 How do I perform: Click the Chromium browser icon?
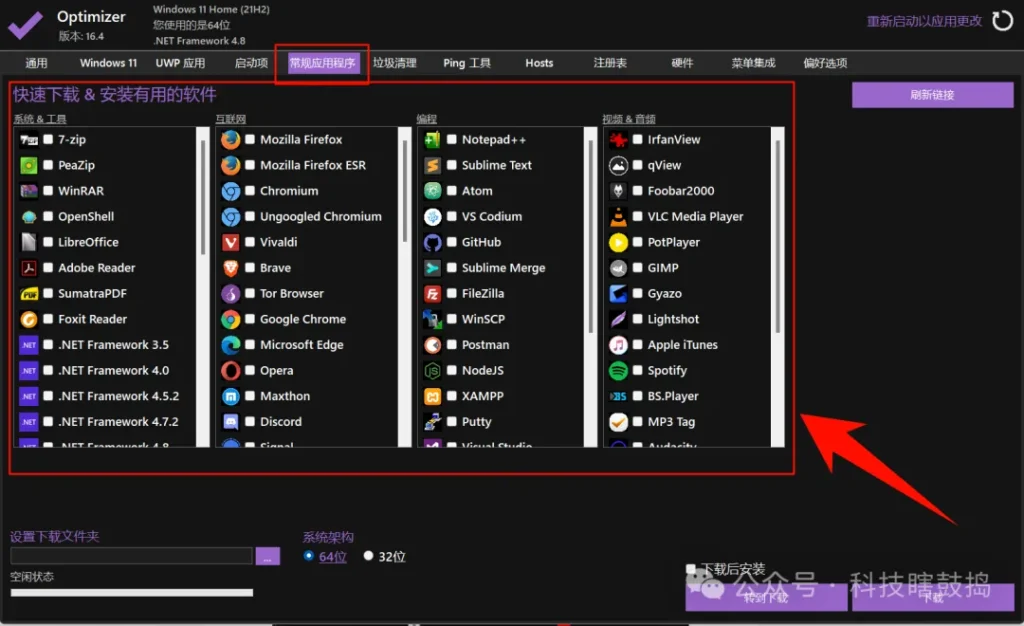(231, 191)
